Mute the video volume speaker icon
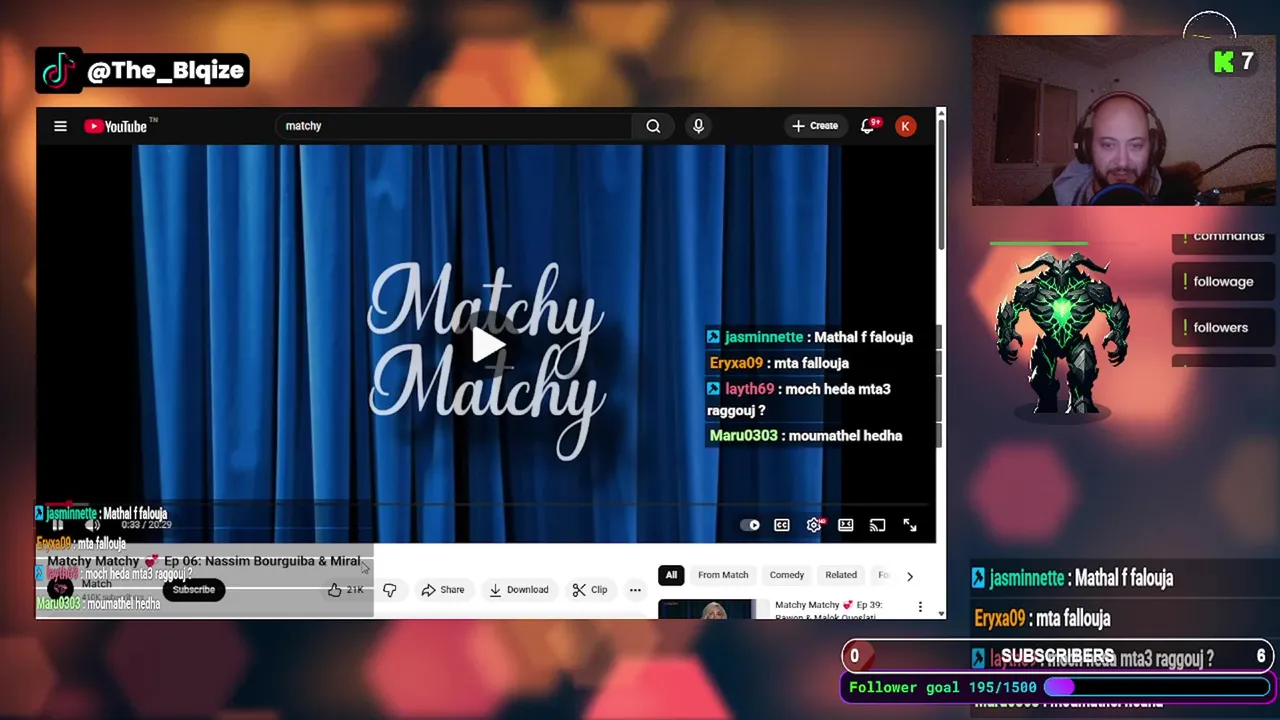The height and width of the screenshot is (720, 1280). tap(92, 525)
